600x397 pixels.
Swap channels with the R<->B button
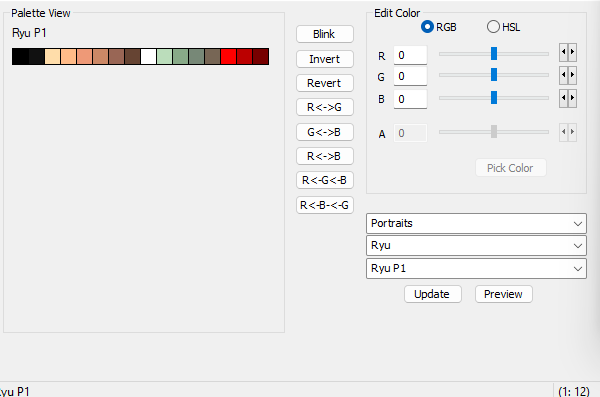[x=324, y=156]
